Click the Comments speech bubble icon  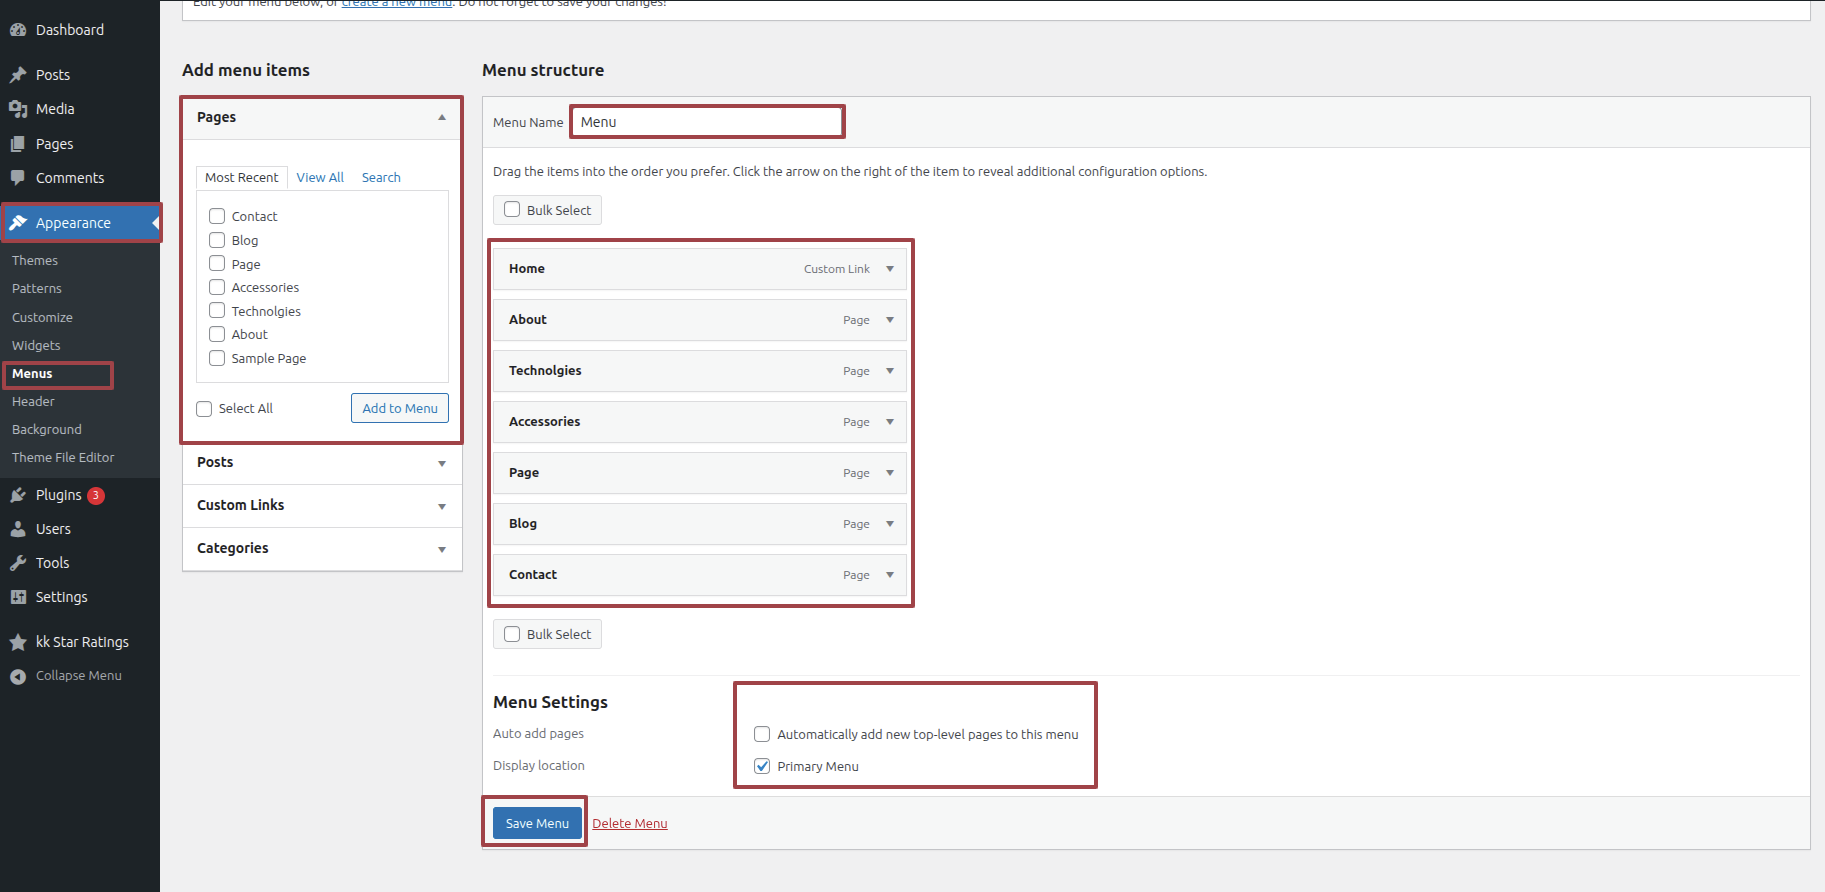[x=18, y=178]
